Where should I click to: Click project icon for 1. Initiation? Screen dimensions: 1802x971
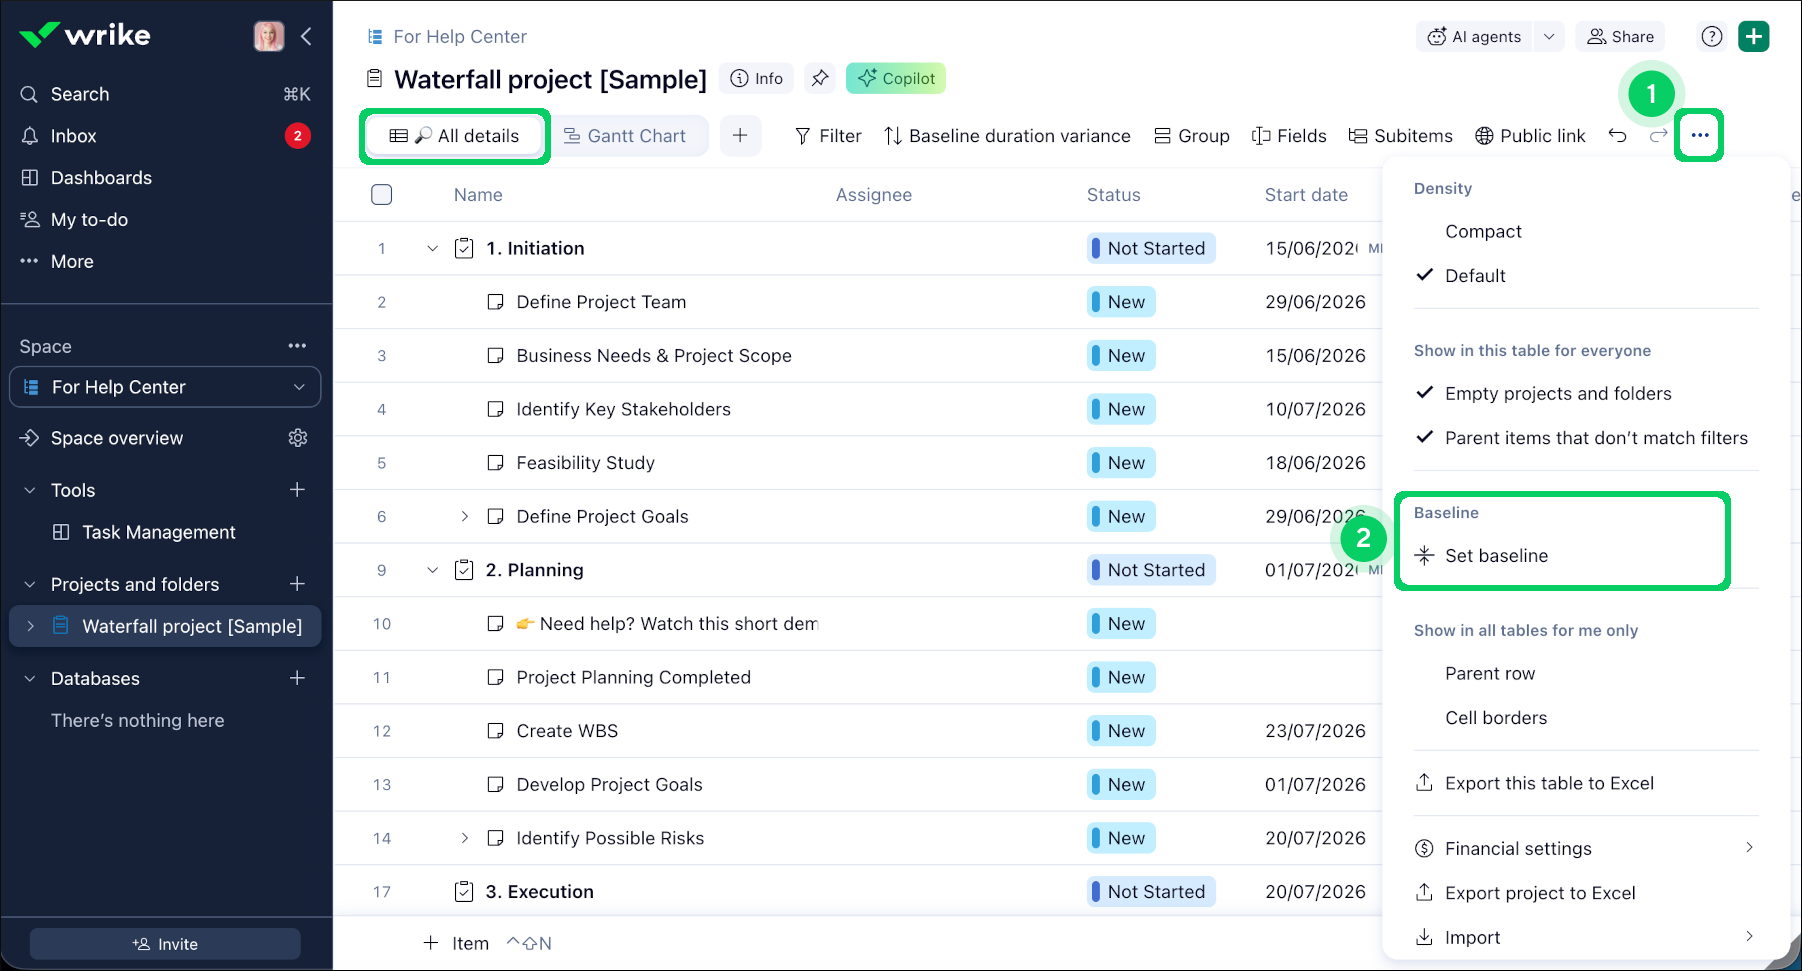pyautogui.click(x=464, y=248)
